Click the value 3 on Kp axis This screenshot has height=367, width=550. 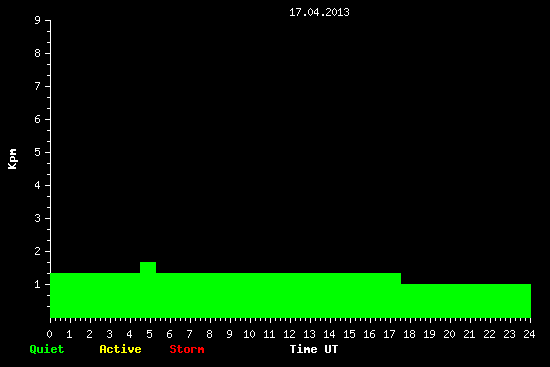(x=38, y=218)
